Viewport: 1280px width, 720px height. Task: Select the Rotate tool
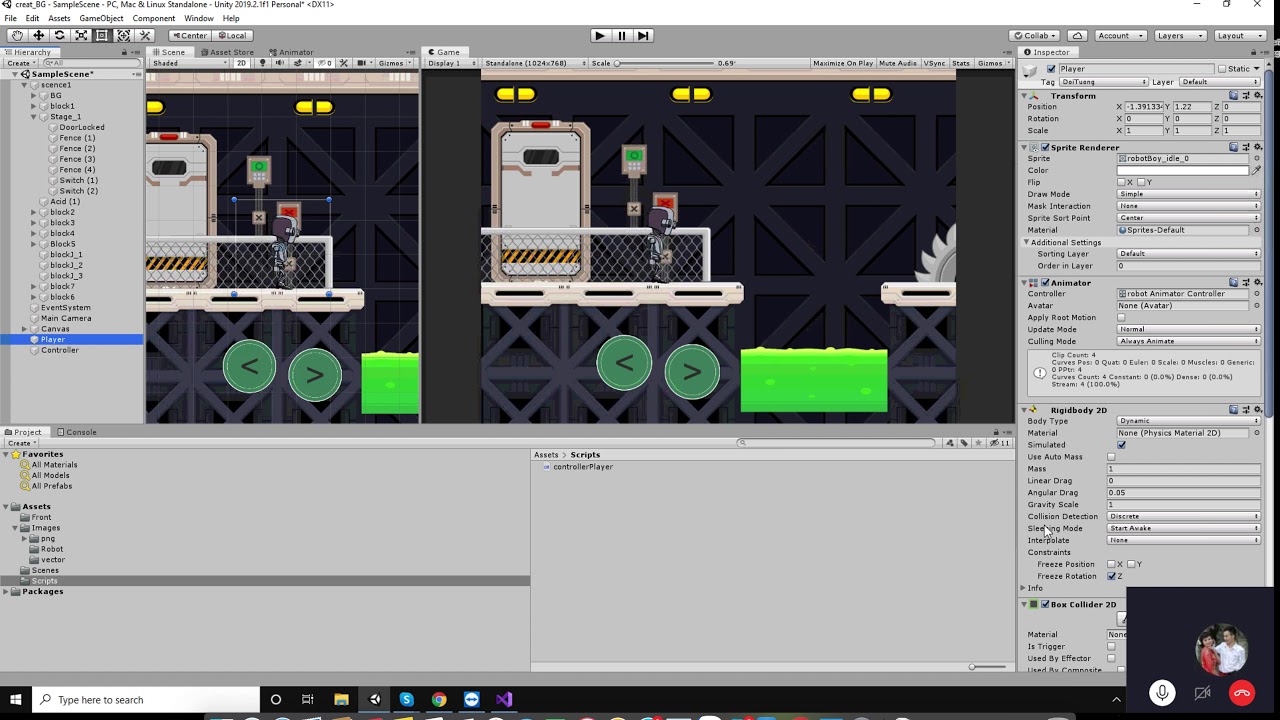[59, 35]
